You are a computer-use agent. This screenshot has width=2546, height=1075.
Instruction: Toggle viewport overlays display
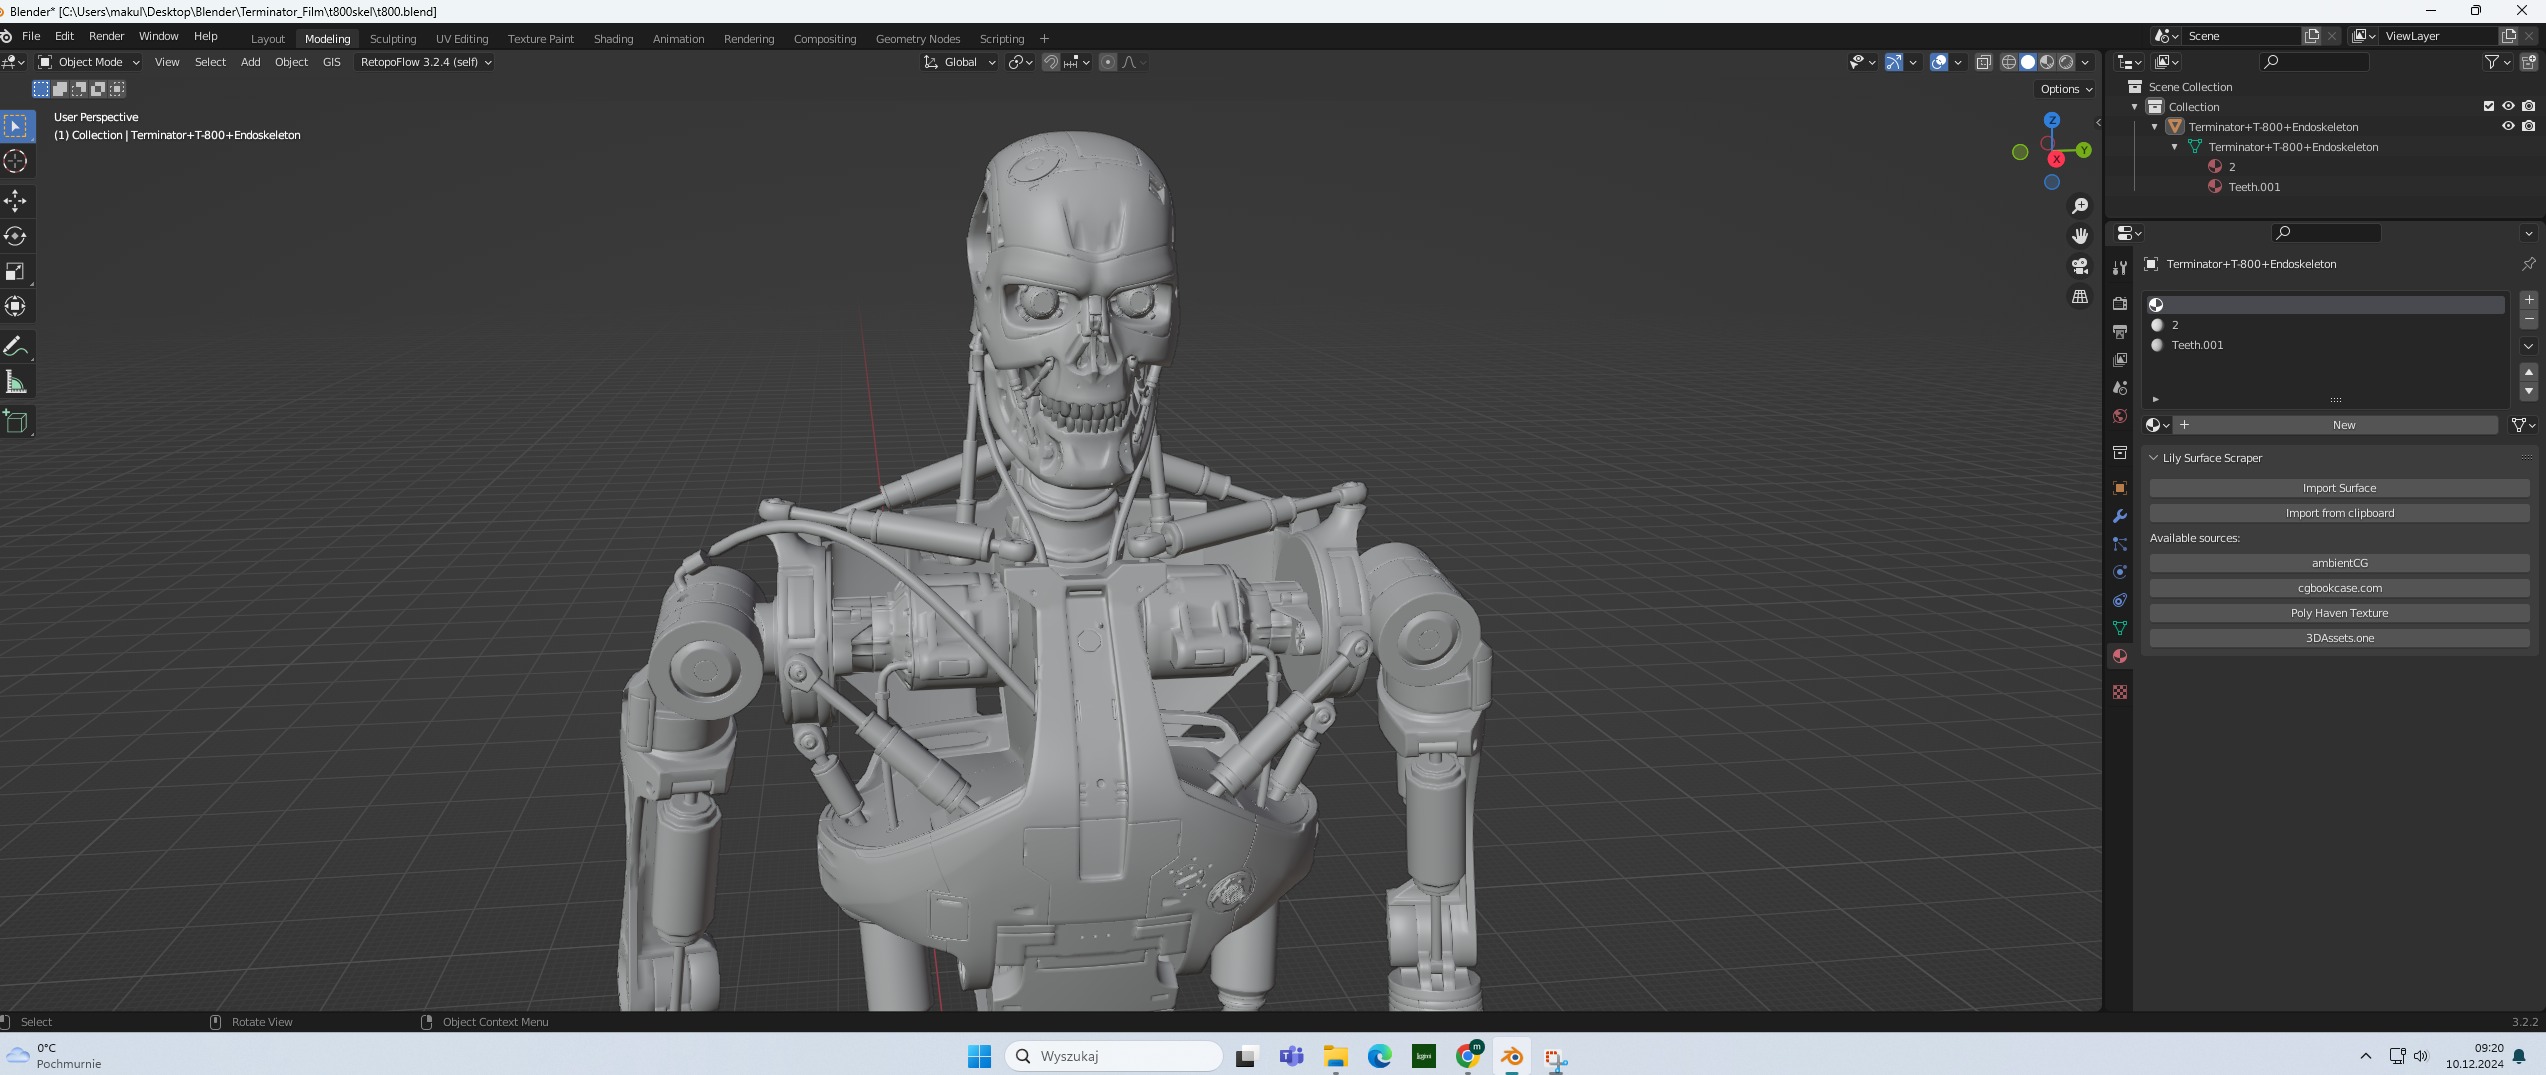coord(1938,62)
